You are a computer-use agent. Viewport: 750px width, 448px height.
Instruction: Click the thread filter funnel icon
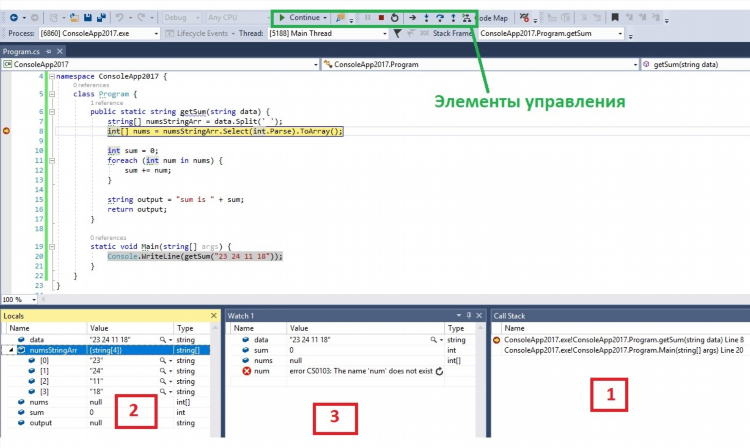(x=397, y=33)
